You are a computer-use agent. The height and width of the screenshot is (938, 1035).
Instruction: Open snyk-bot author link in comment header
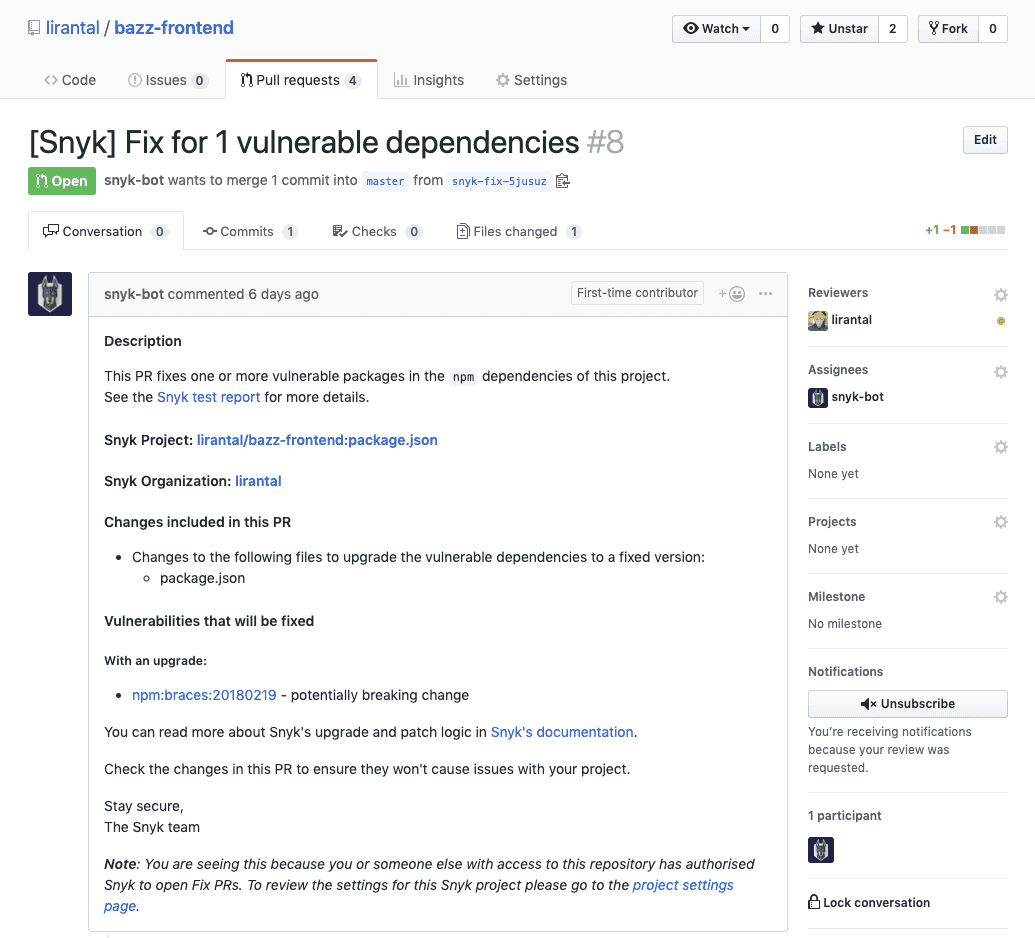tap(134, 294)
